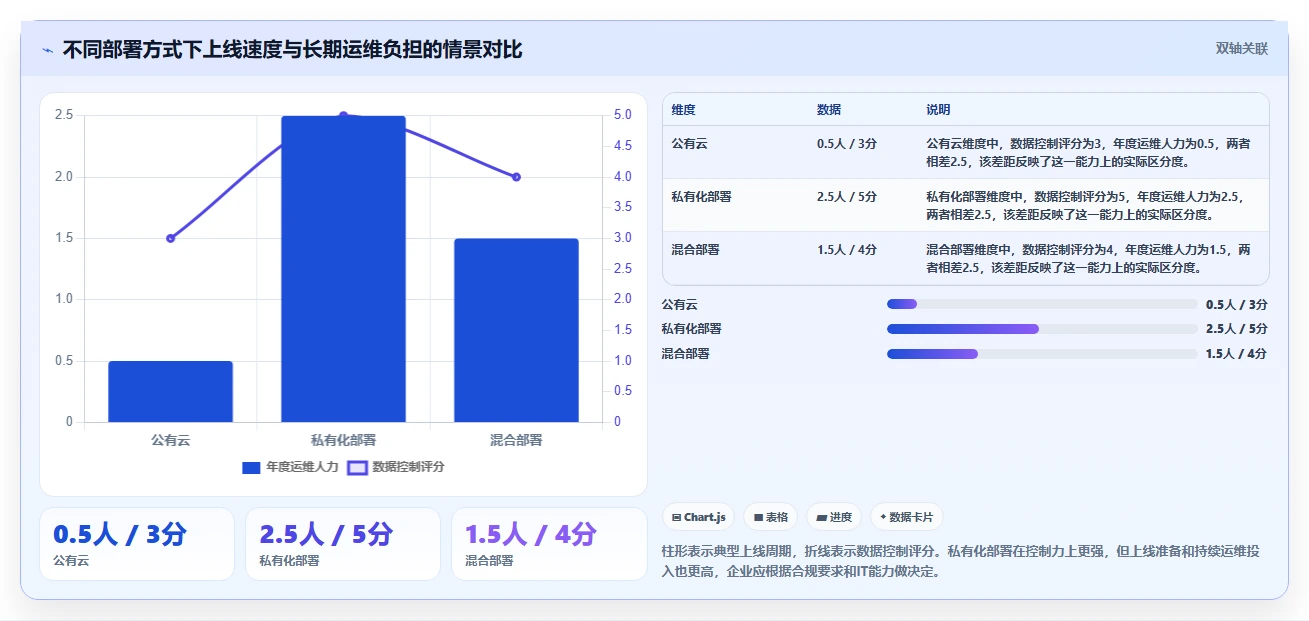Click the 4.5 tick on the right axis
The height and width of the screenshot is (621, 1309).
[x=622, y=146]
